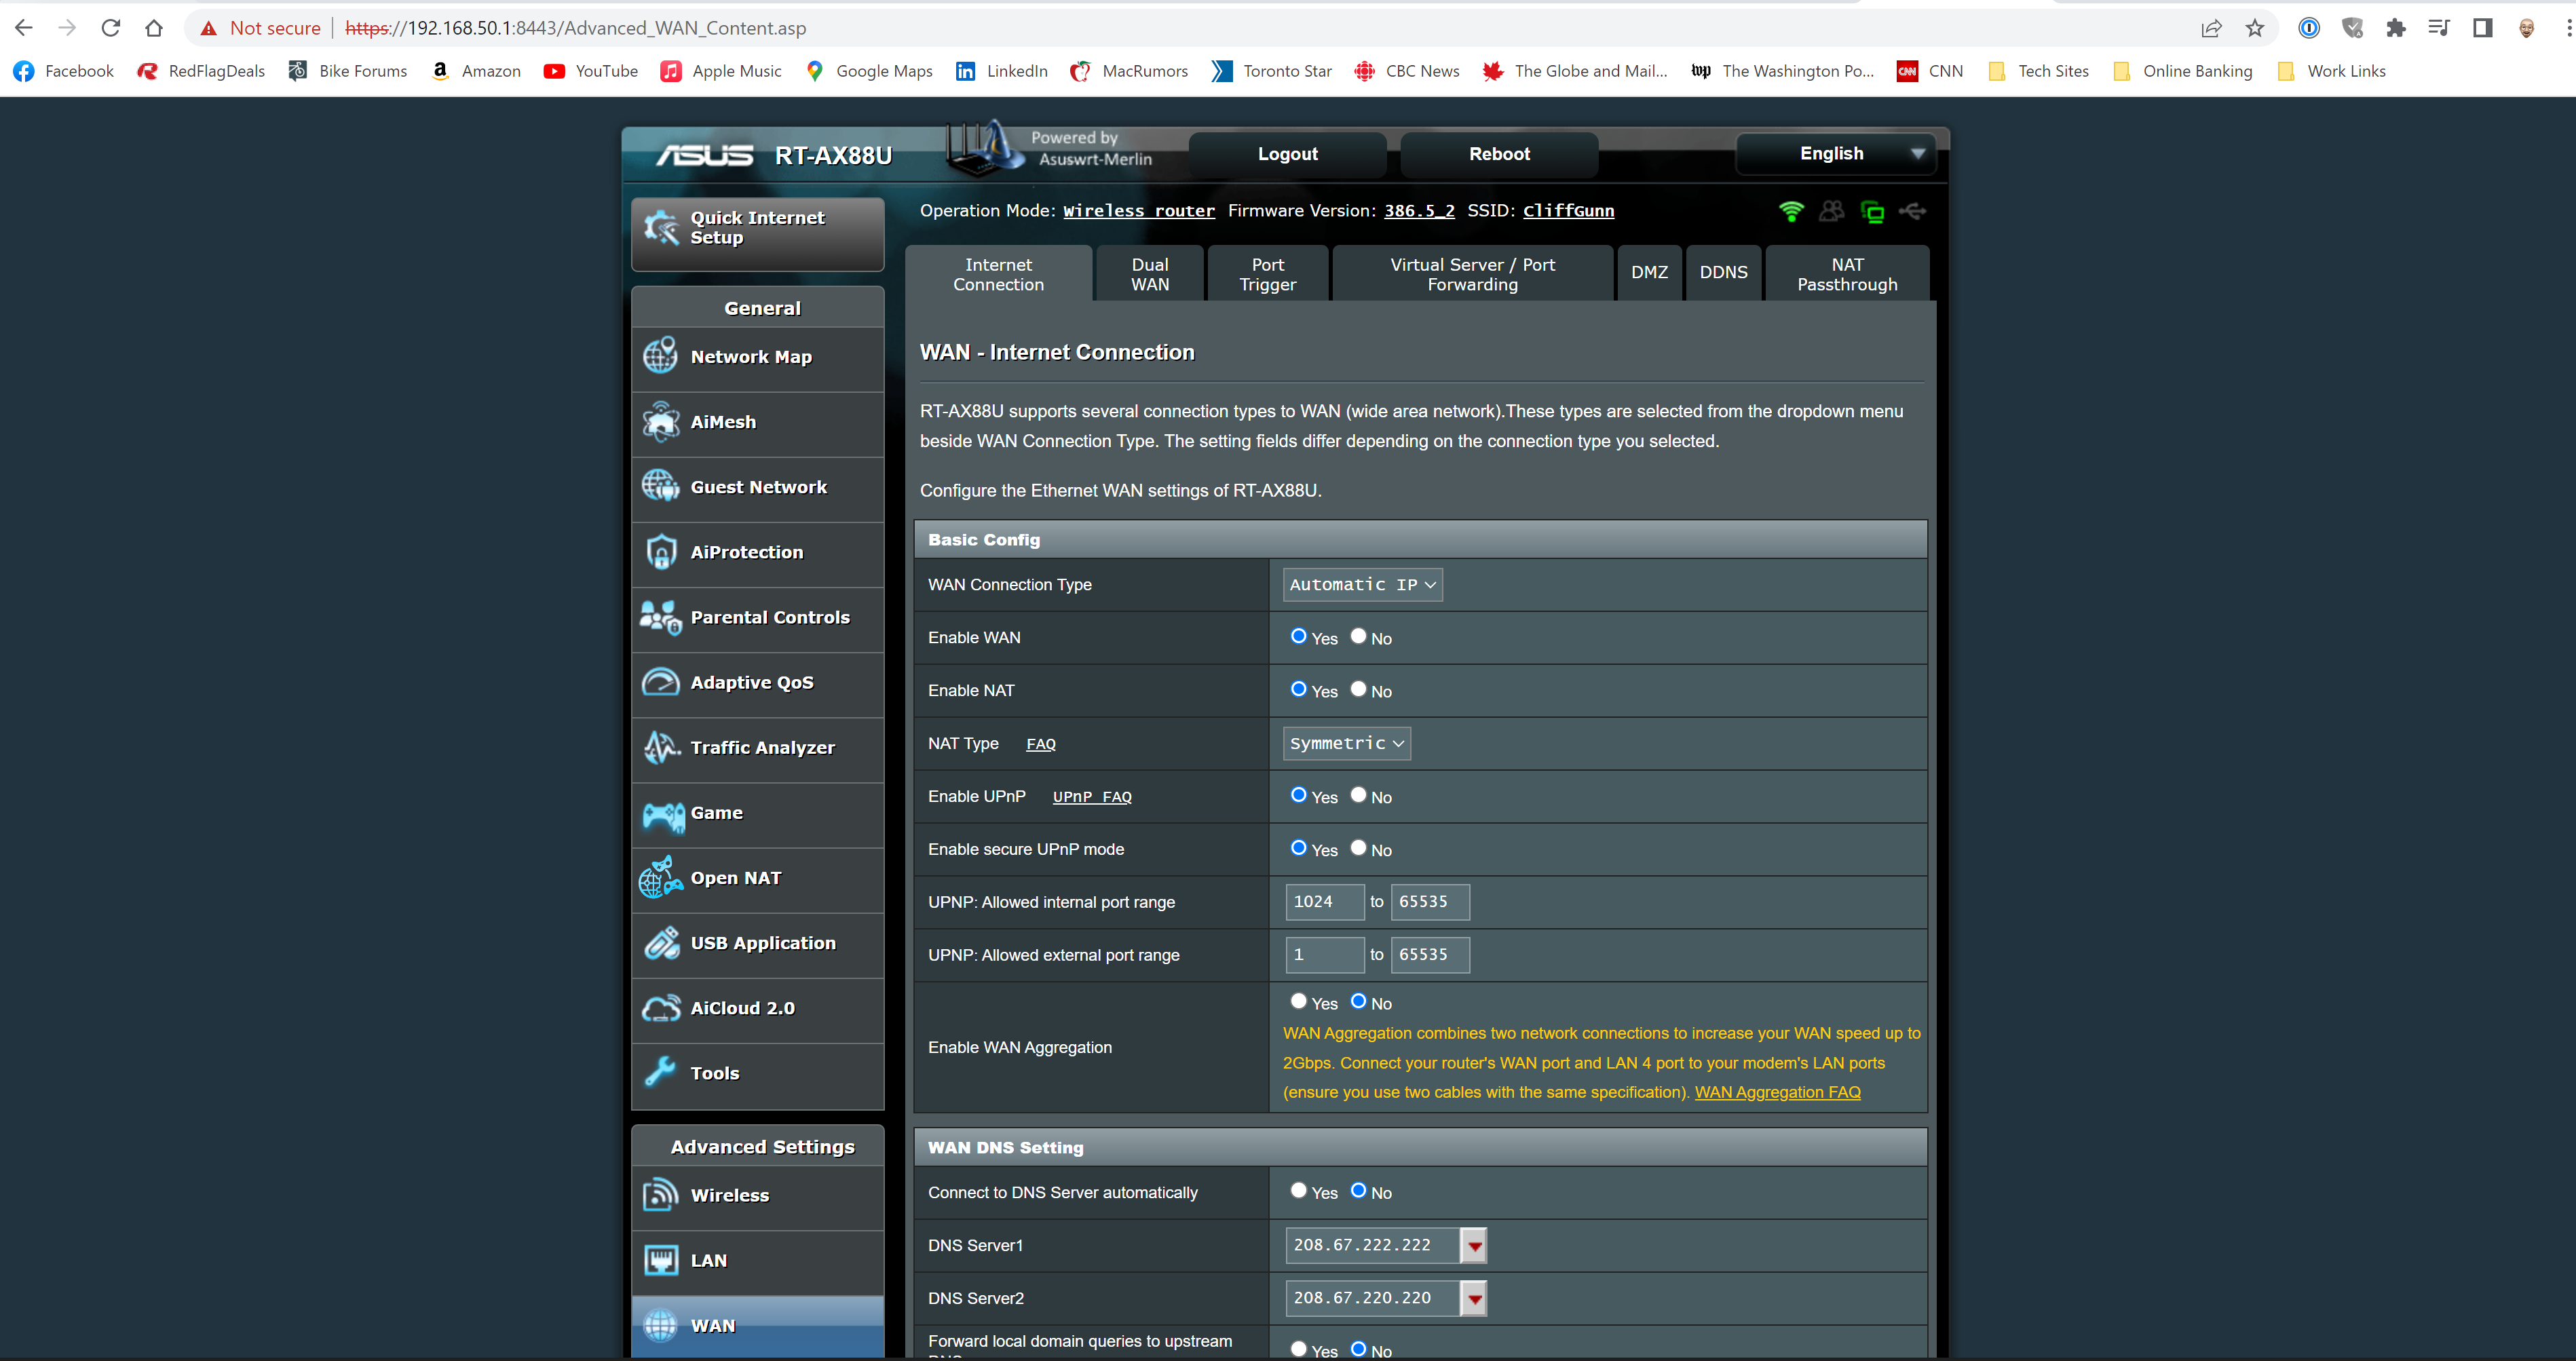2576x1361 pixels.
Task: Click the DNS Server1 address field
Action: [1372, 1246]
